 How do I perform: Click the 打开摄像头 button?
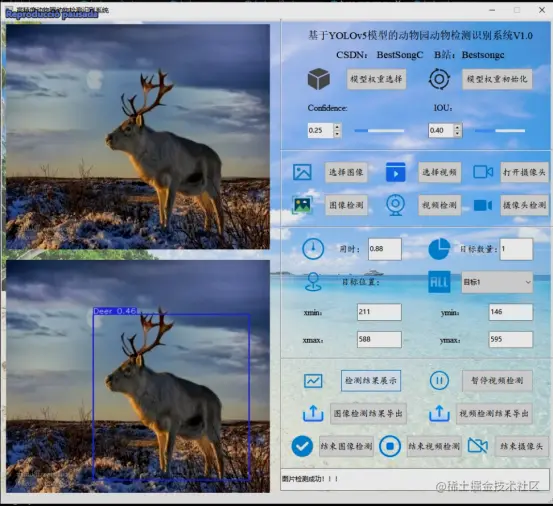524,172
